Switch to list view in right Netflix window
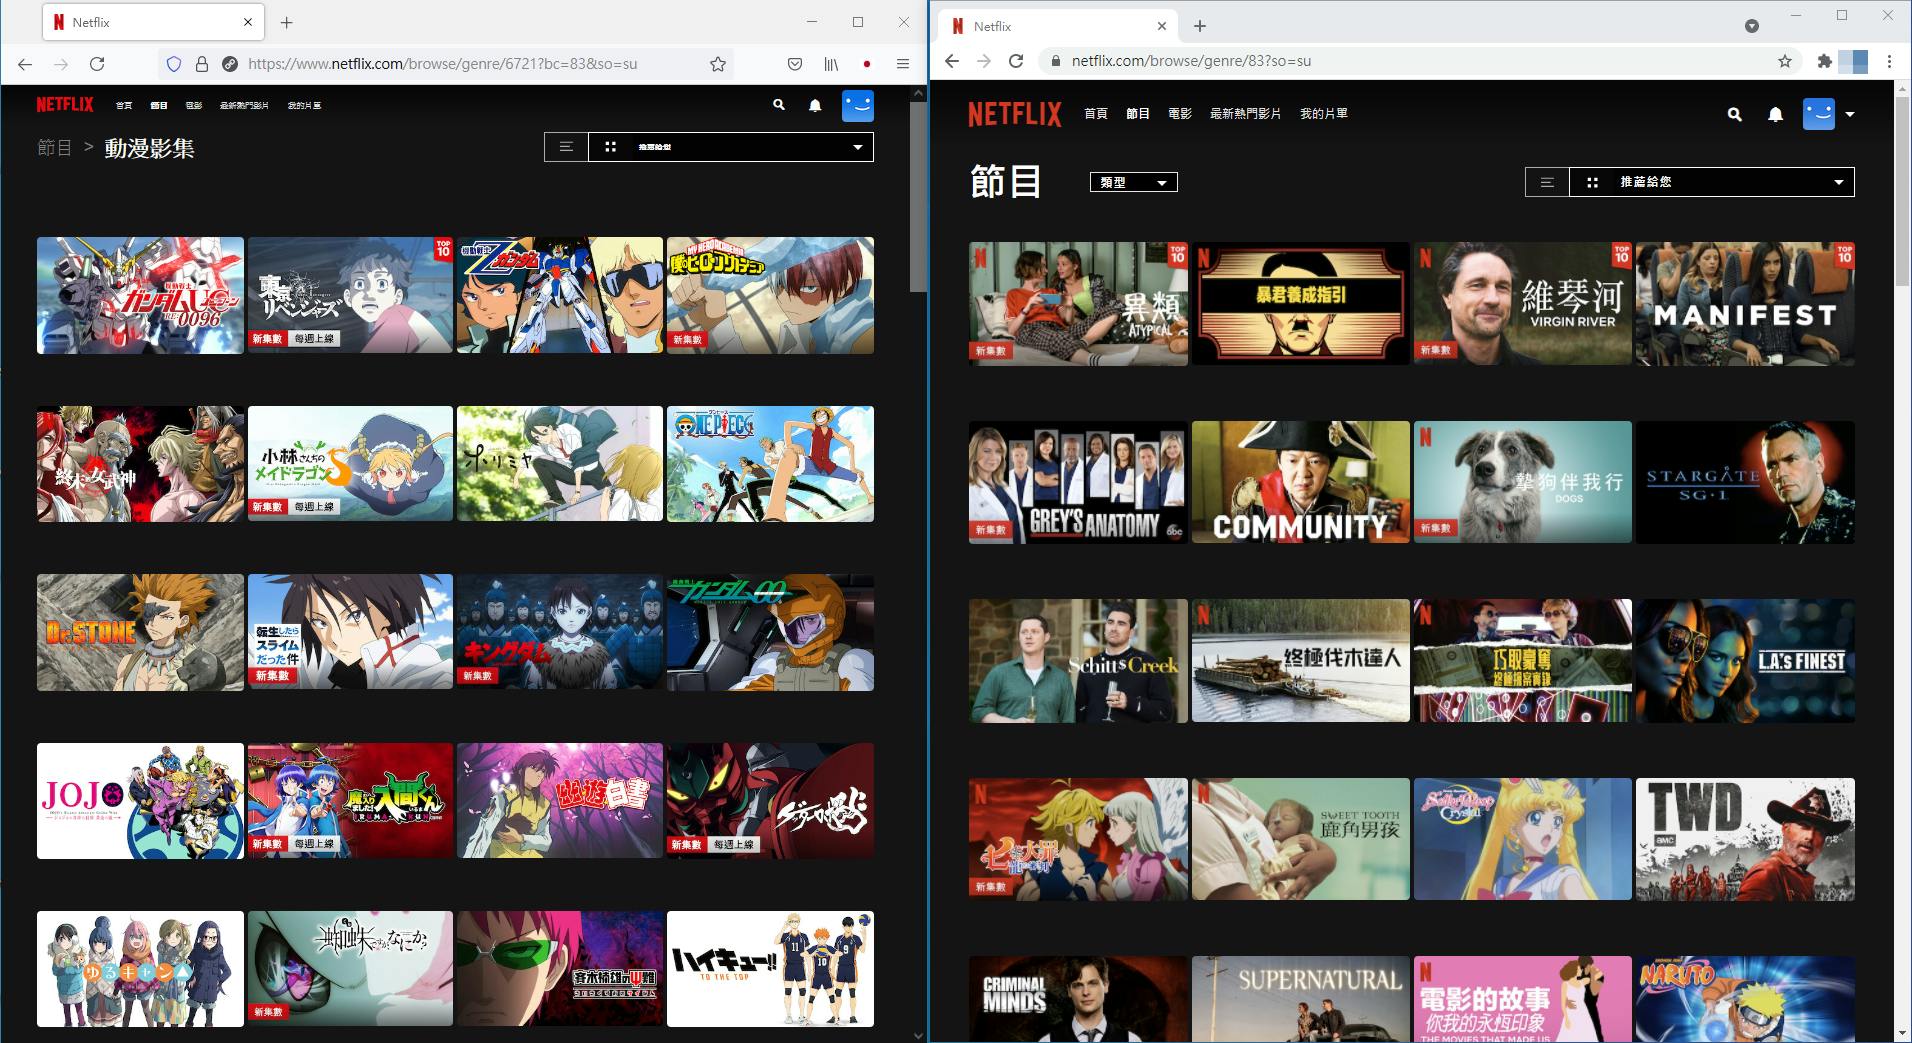This screenshot has height=1043, width=1912. click(1547, 182)
